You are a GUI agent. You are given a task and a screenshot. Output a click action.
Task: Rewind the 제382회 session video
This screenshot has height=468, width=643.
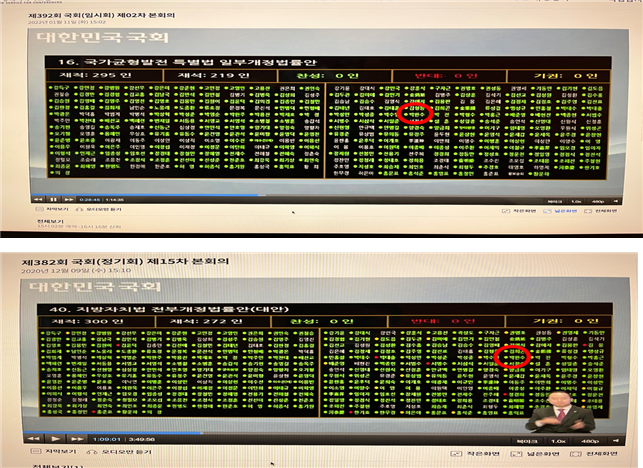click(x=33, y=438)
